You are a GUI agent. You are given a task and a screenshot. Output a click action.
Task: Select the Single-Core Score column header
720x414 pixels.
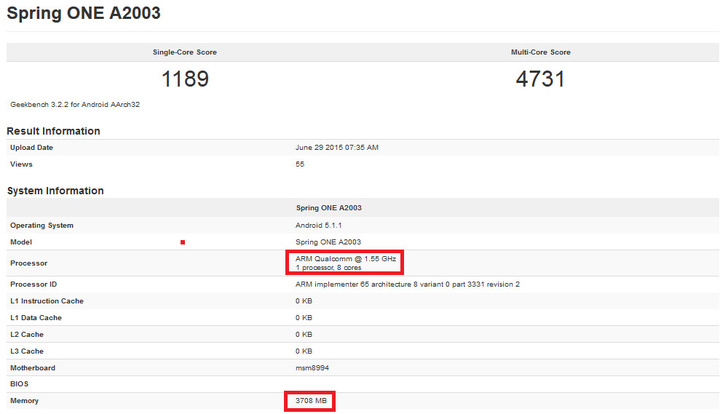click(x=184, y=52)
